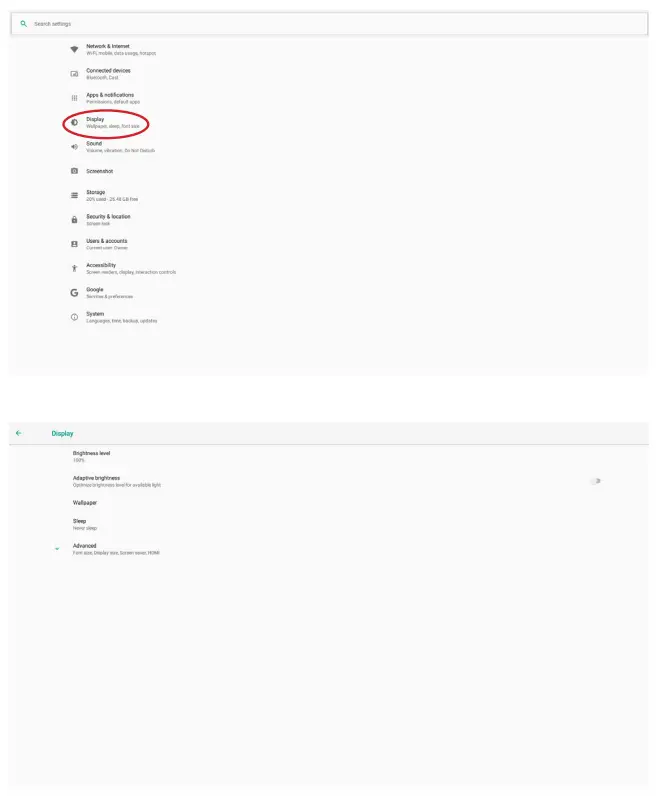Toggle the Adaptive brightness switch
This screenshot has width=656, height=796.
point(595,481)
